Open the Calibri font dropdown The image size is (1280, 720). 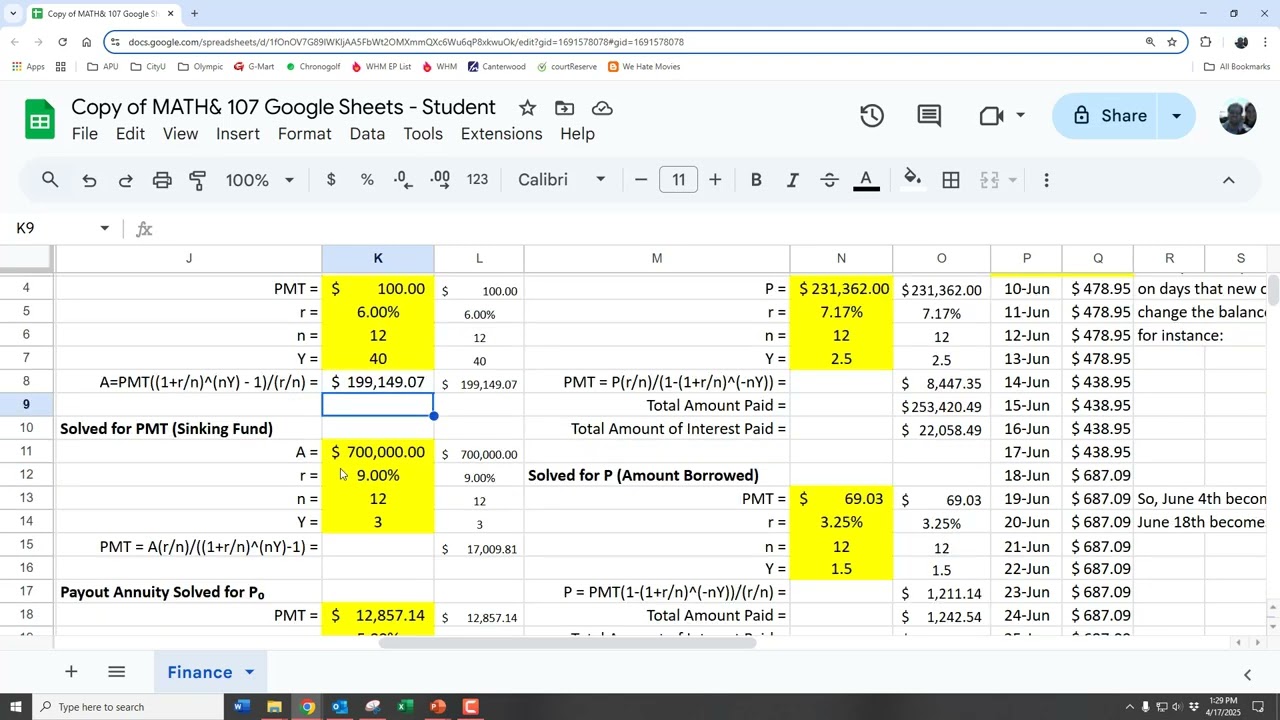pos(562,180)
